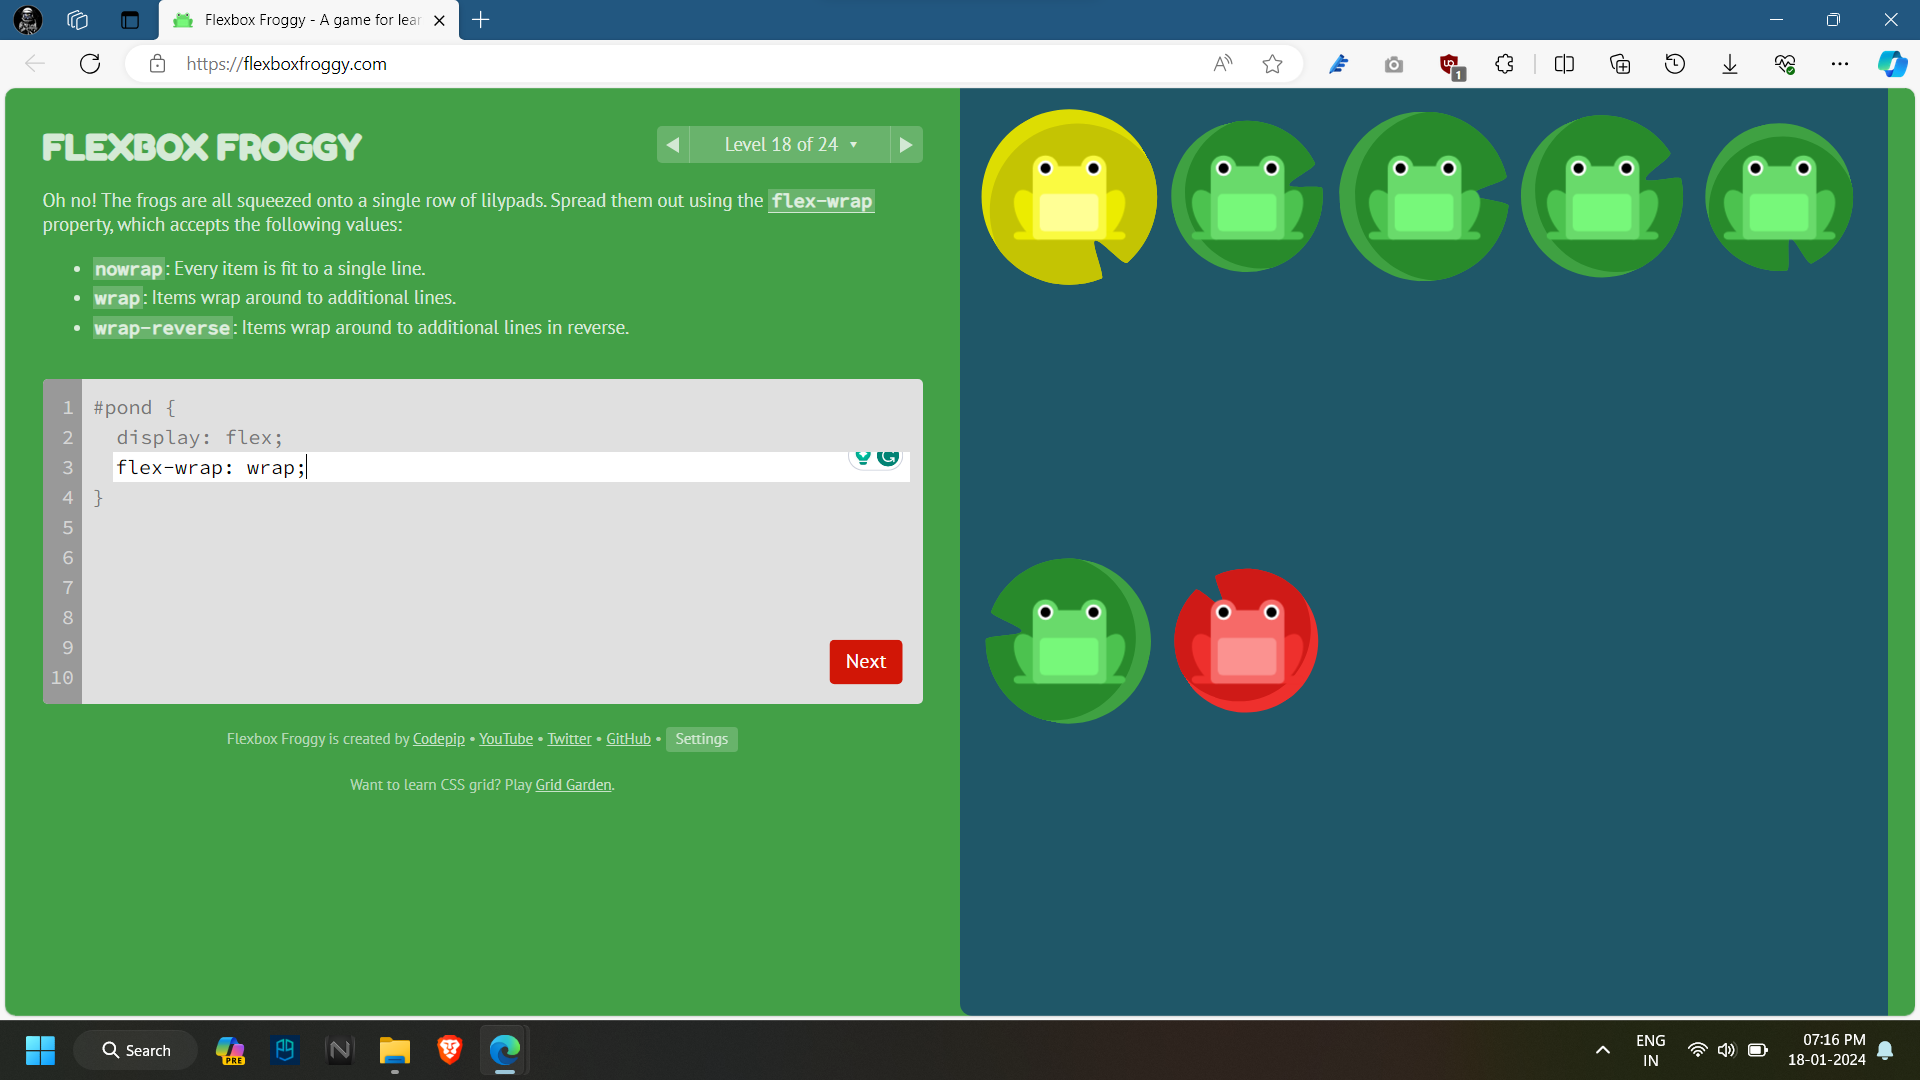
Task: Go to previous level arrow
Action: tap(673, 145)
